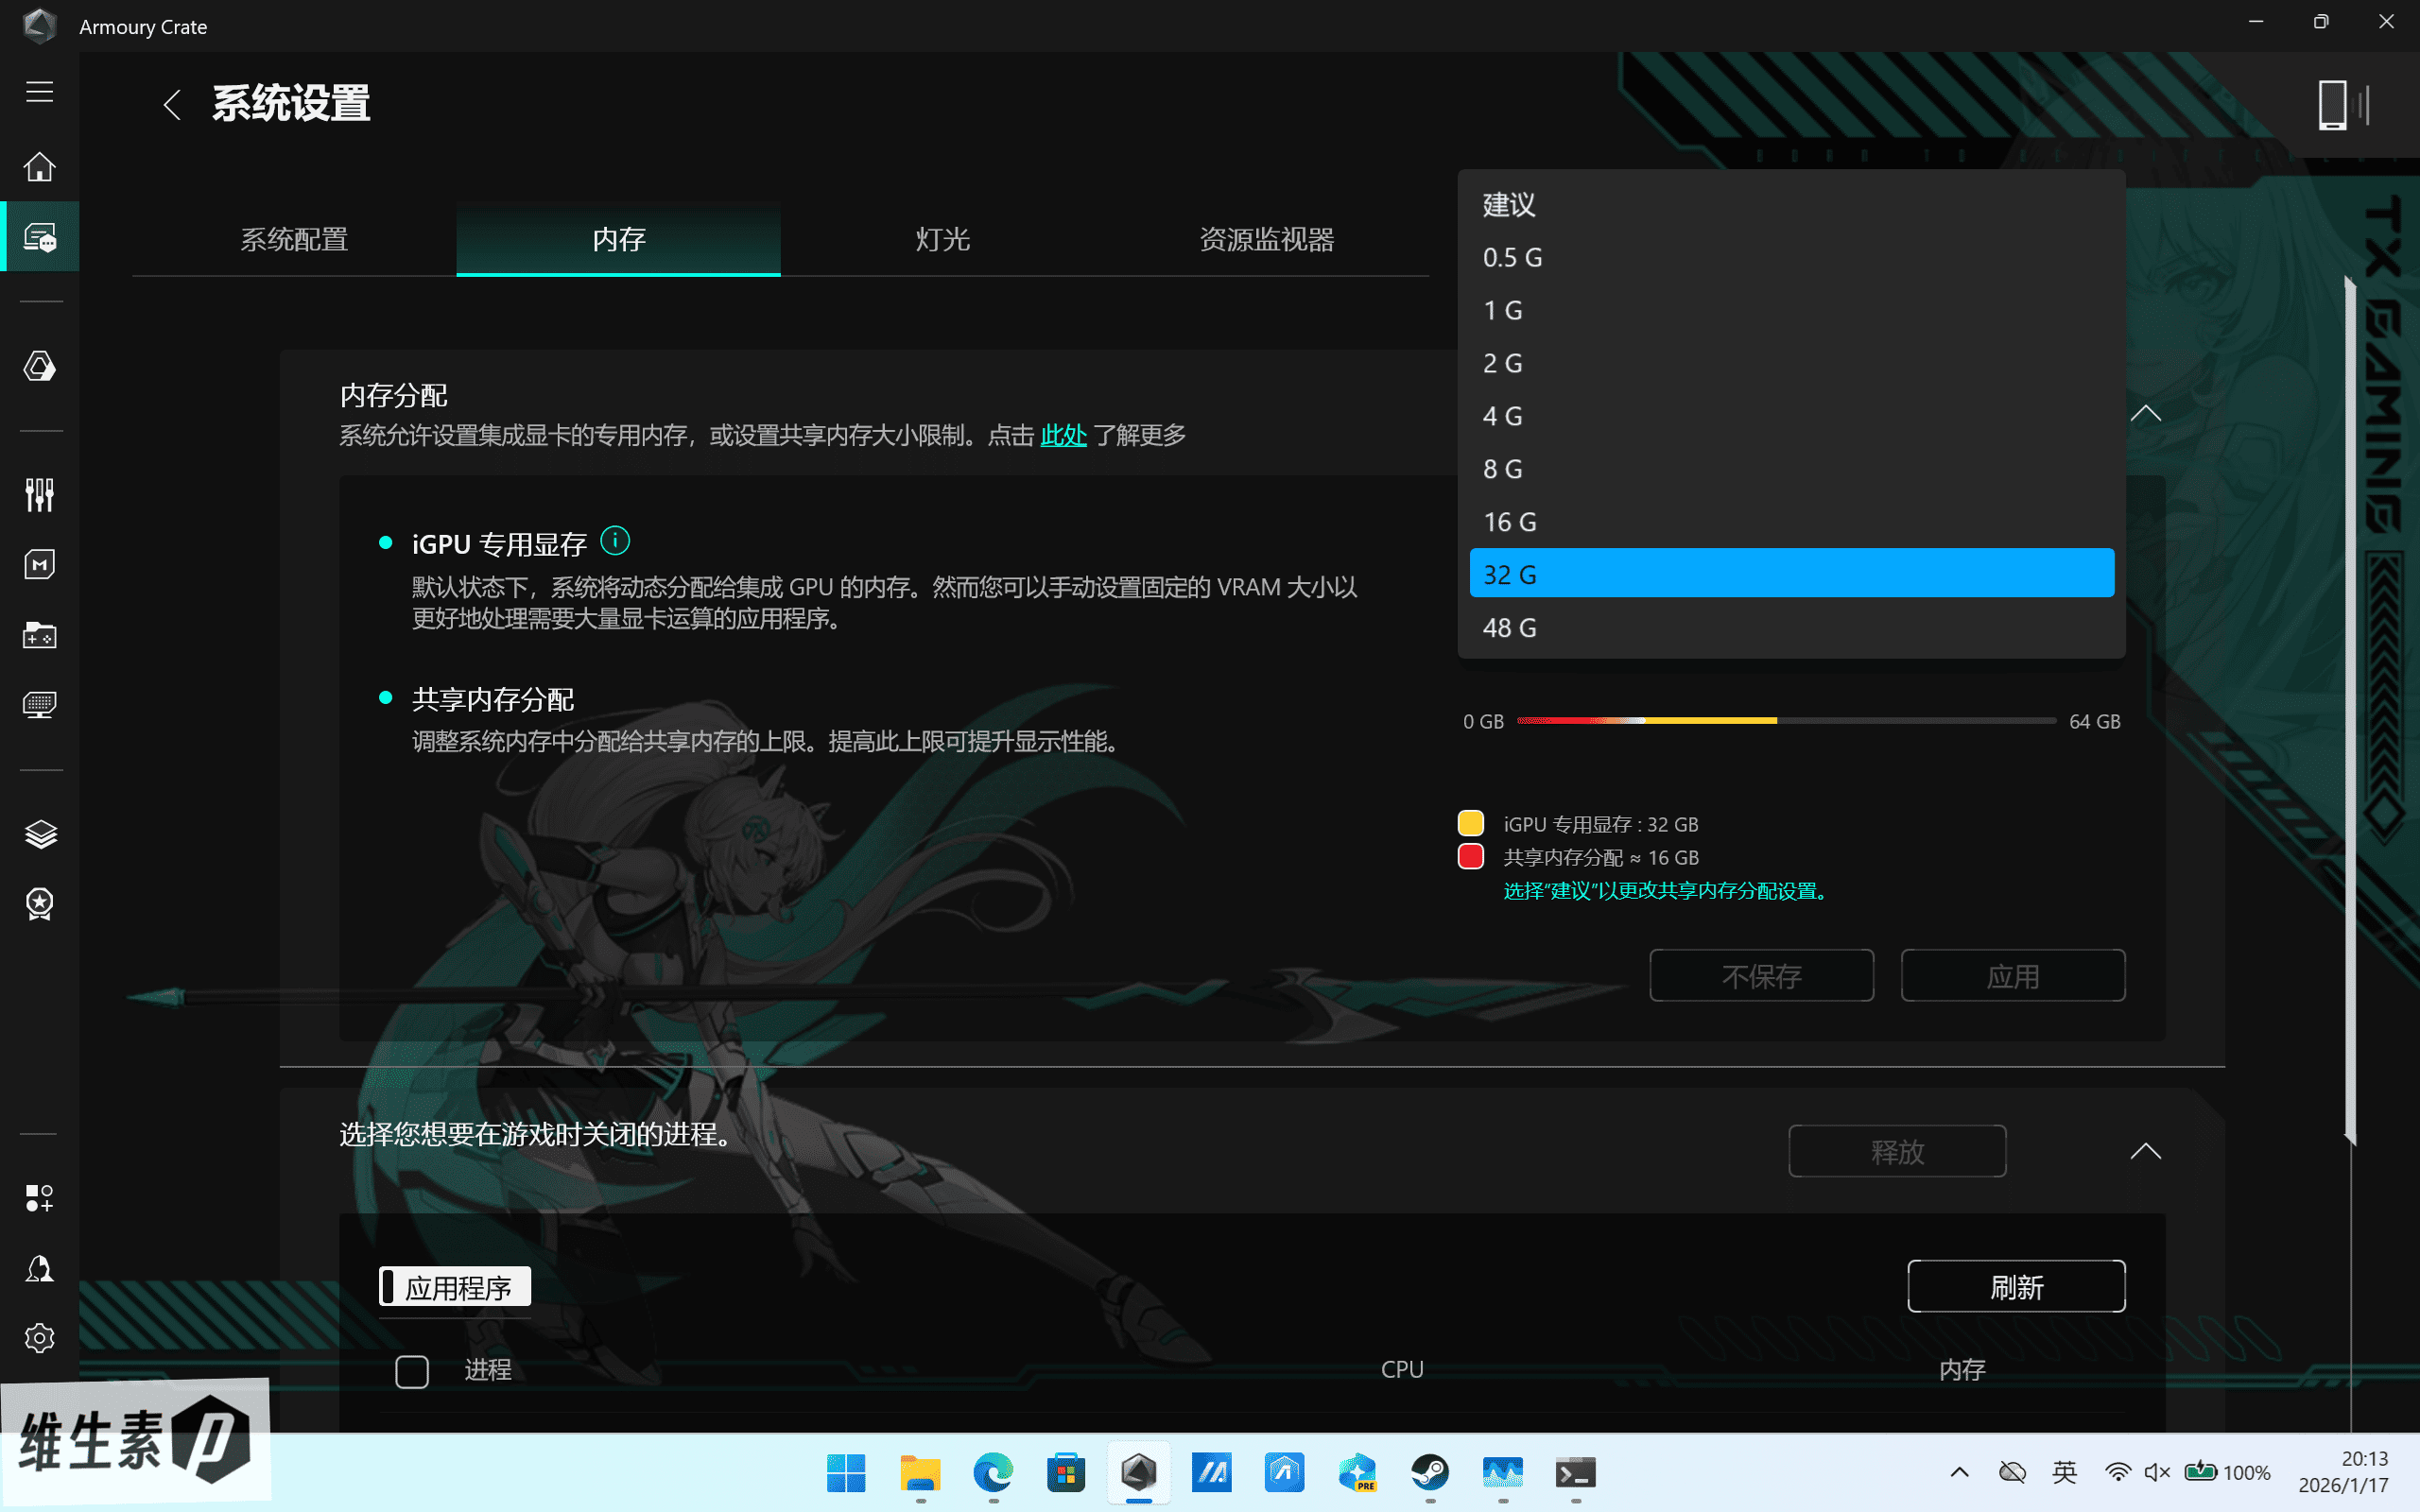Click the hamburger menu icon
This screenshot has height=1512, width=2420.
pyautogui.click(x=39, y=92)
